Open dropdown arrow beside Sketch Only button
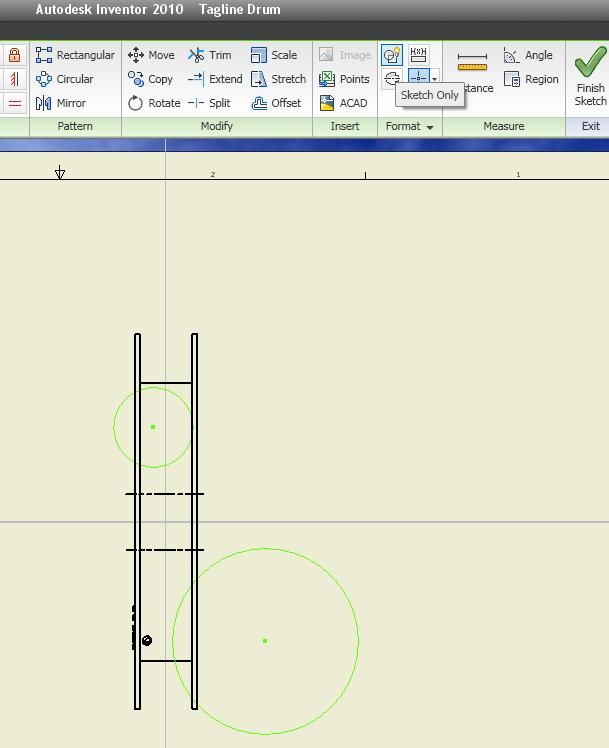Viewport: 609px width, 748px height. coord(434,78)
